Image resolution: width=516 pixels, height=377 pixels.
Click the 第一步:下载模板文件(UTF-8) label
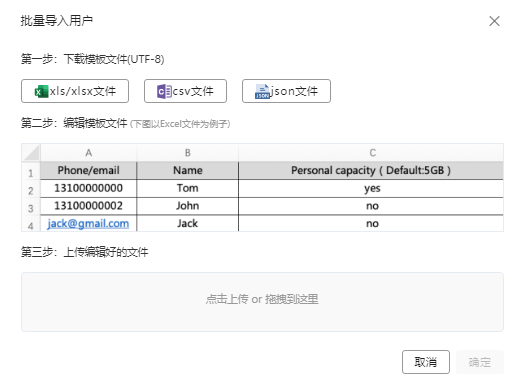pyautogui.click(x=92, y=59)
